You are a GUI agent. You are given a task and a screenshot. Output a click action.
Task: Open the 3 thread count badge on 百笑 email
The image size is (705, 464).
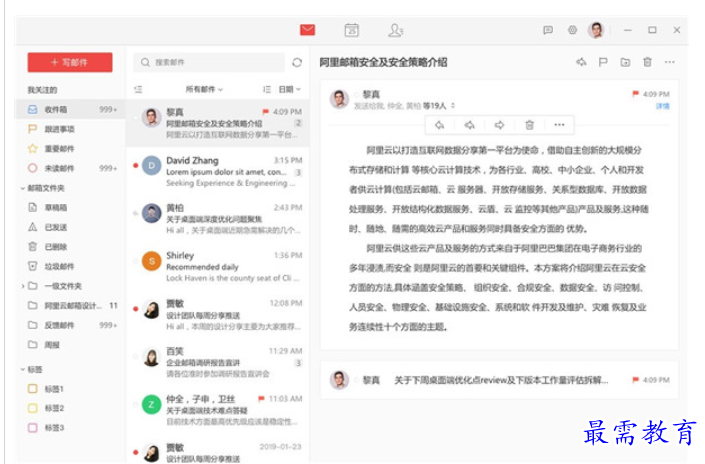(298, 363)
